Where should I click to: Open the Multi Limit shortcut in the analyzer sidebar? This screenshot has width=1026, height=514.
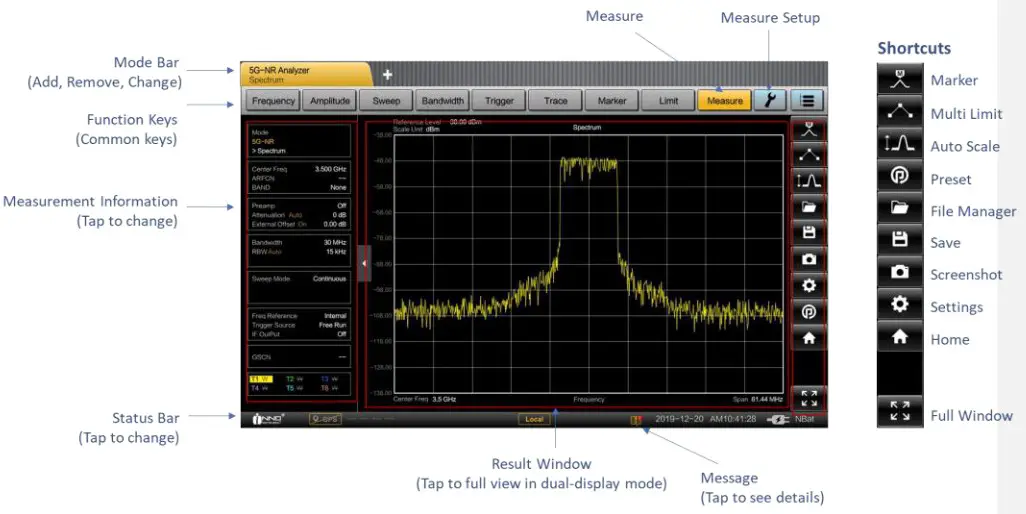tap(809, 156)
